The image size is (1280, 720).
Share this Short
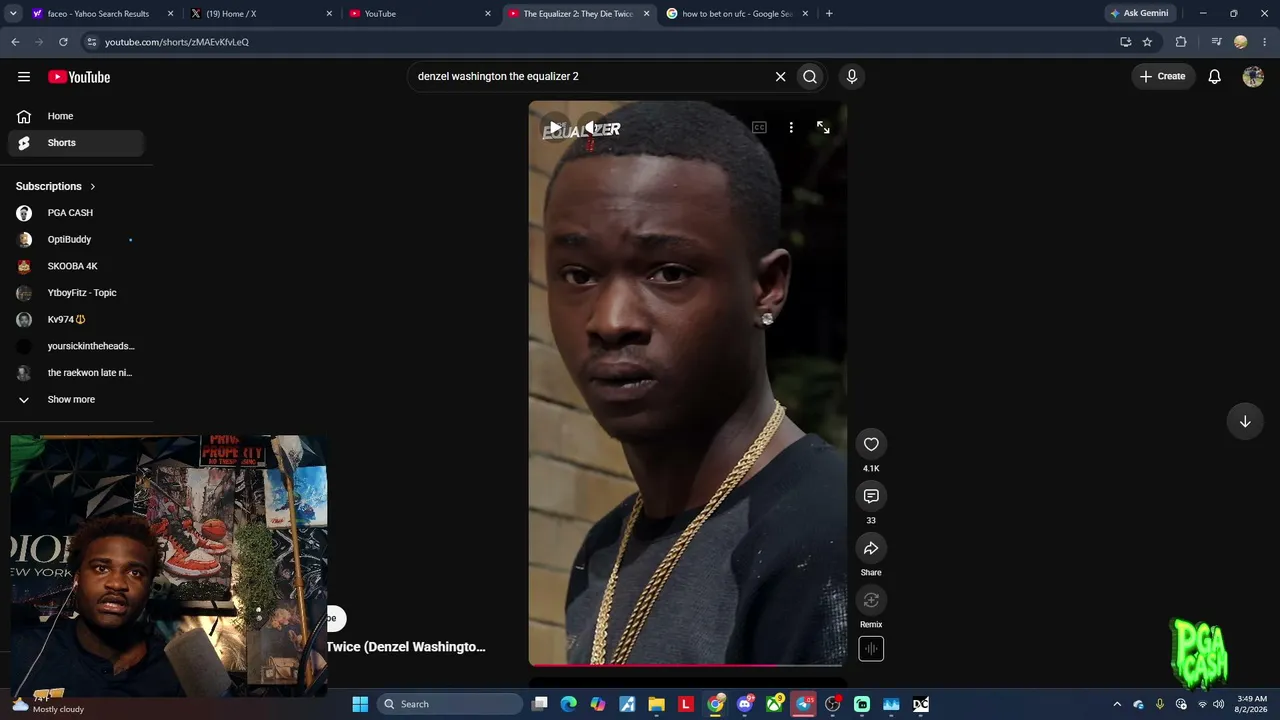[871, 548]
